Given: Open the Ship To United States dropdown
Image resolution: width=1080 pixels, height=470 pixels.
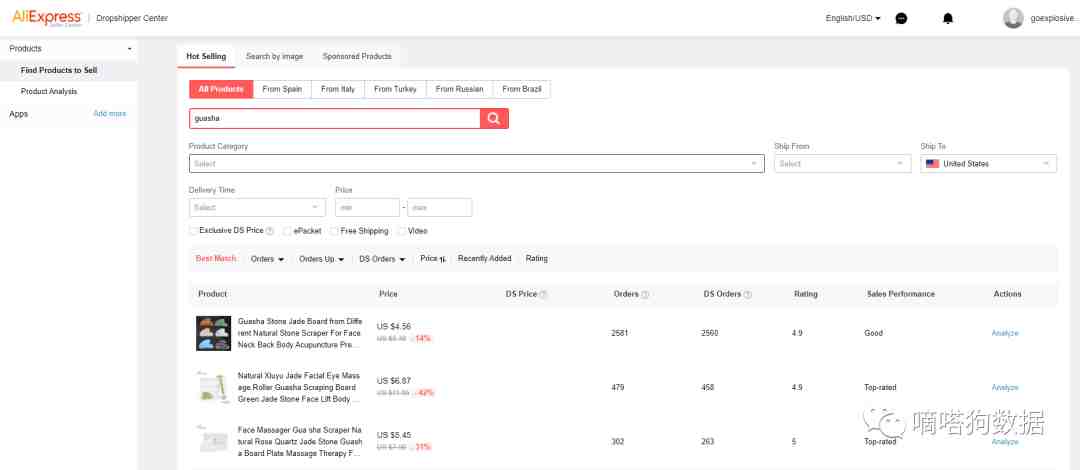Looking at the screenshot, I should (988, 163).
